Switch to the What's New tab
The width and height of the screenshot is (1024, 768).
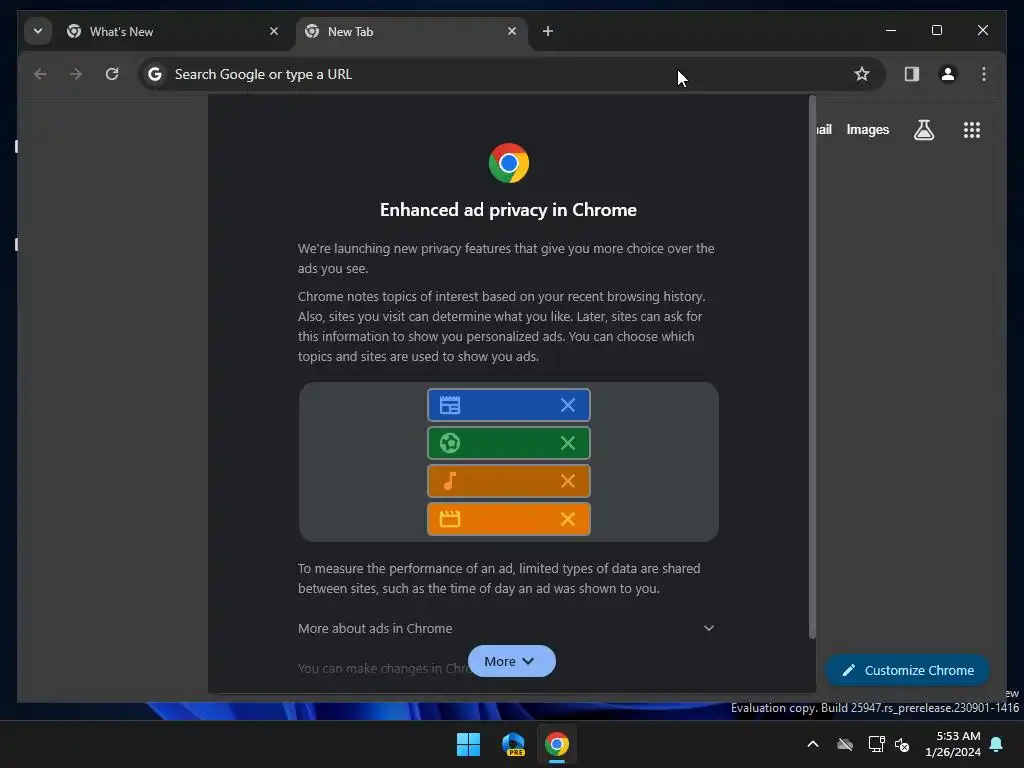point(173,31)
